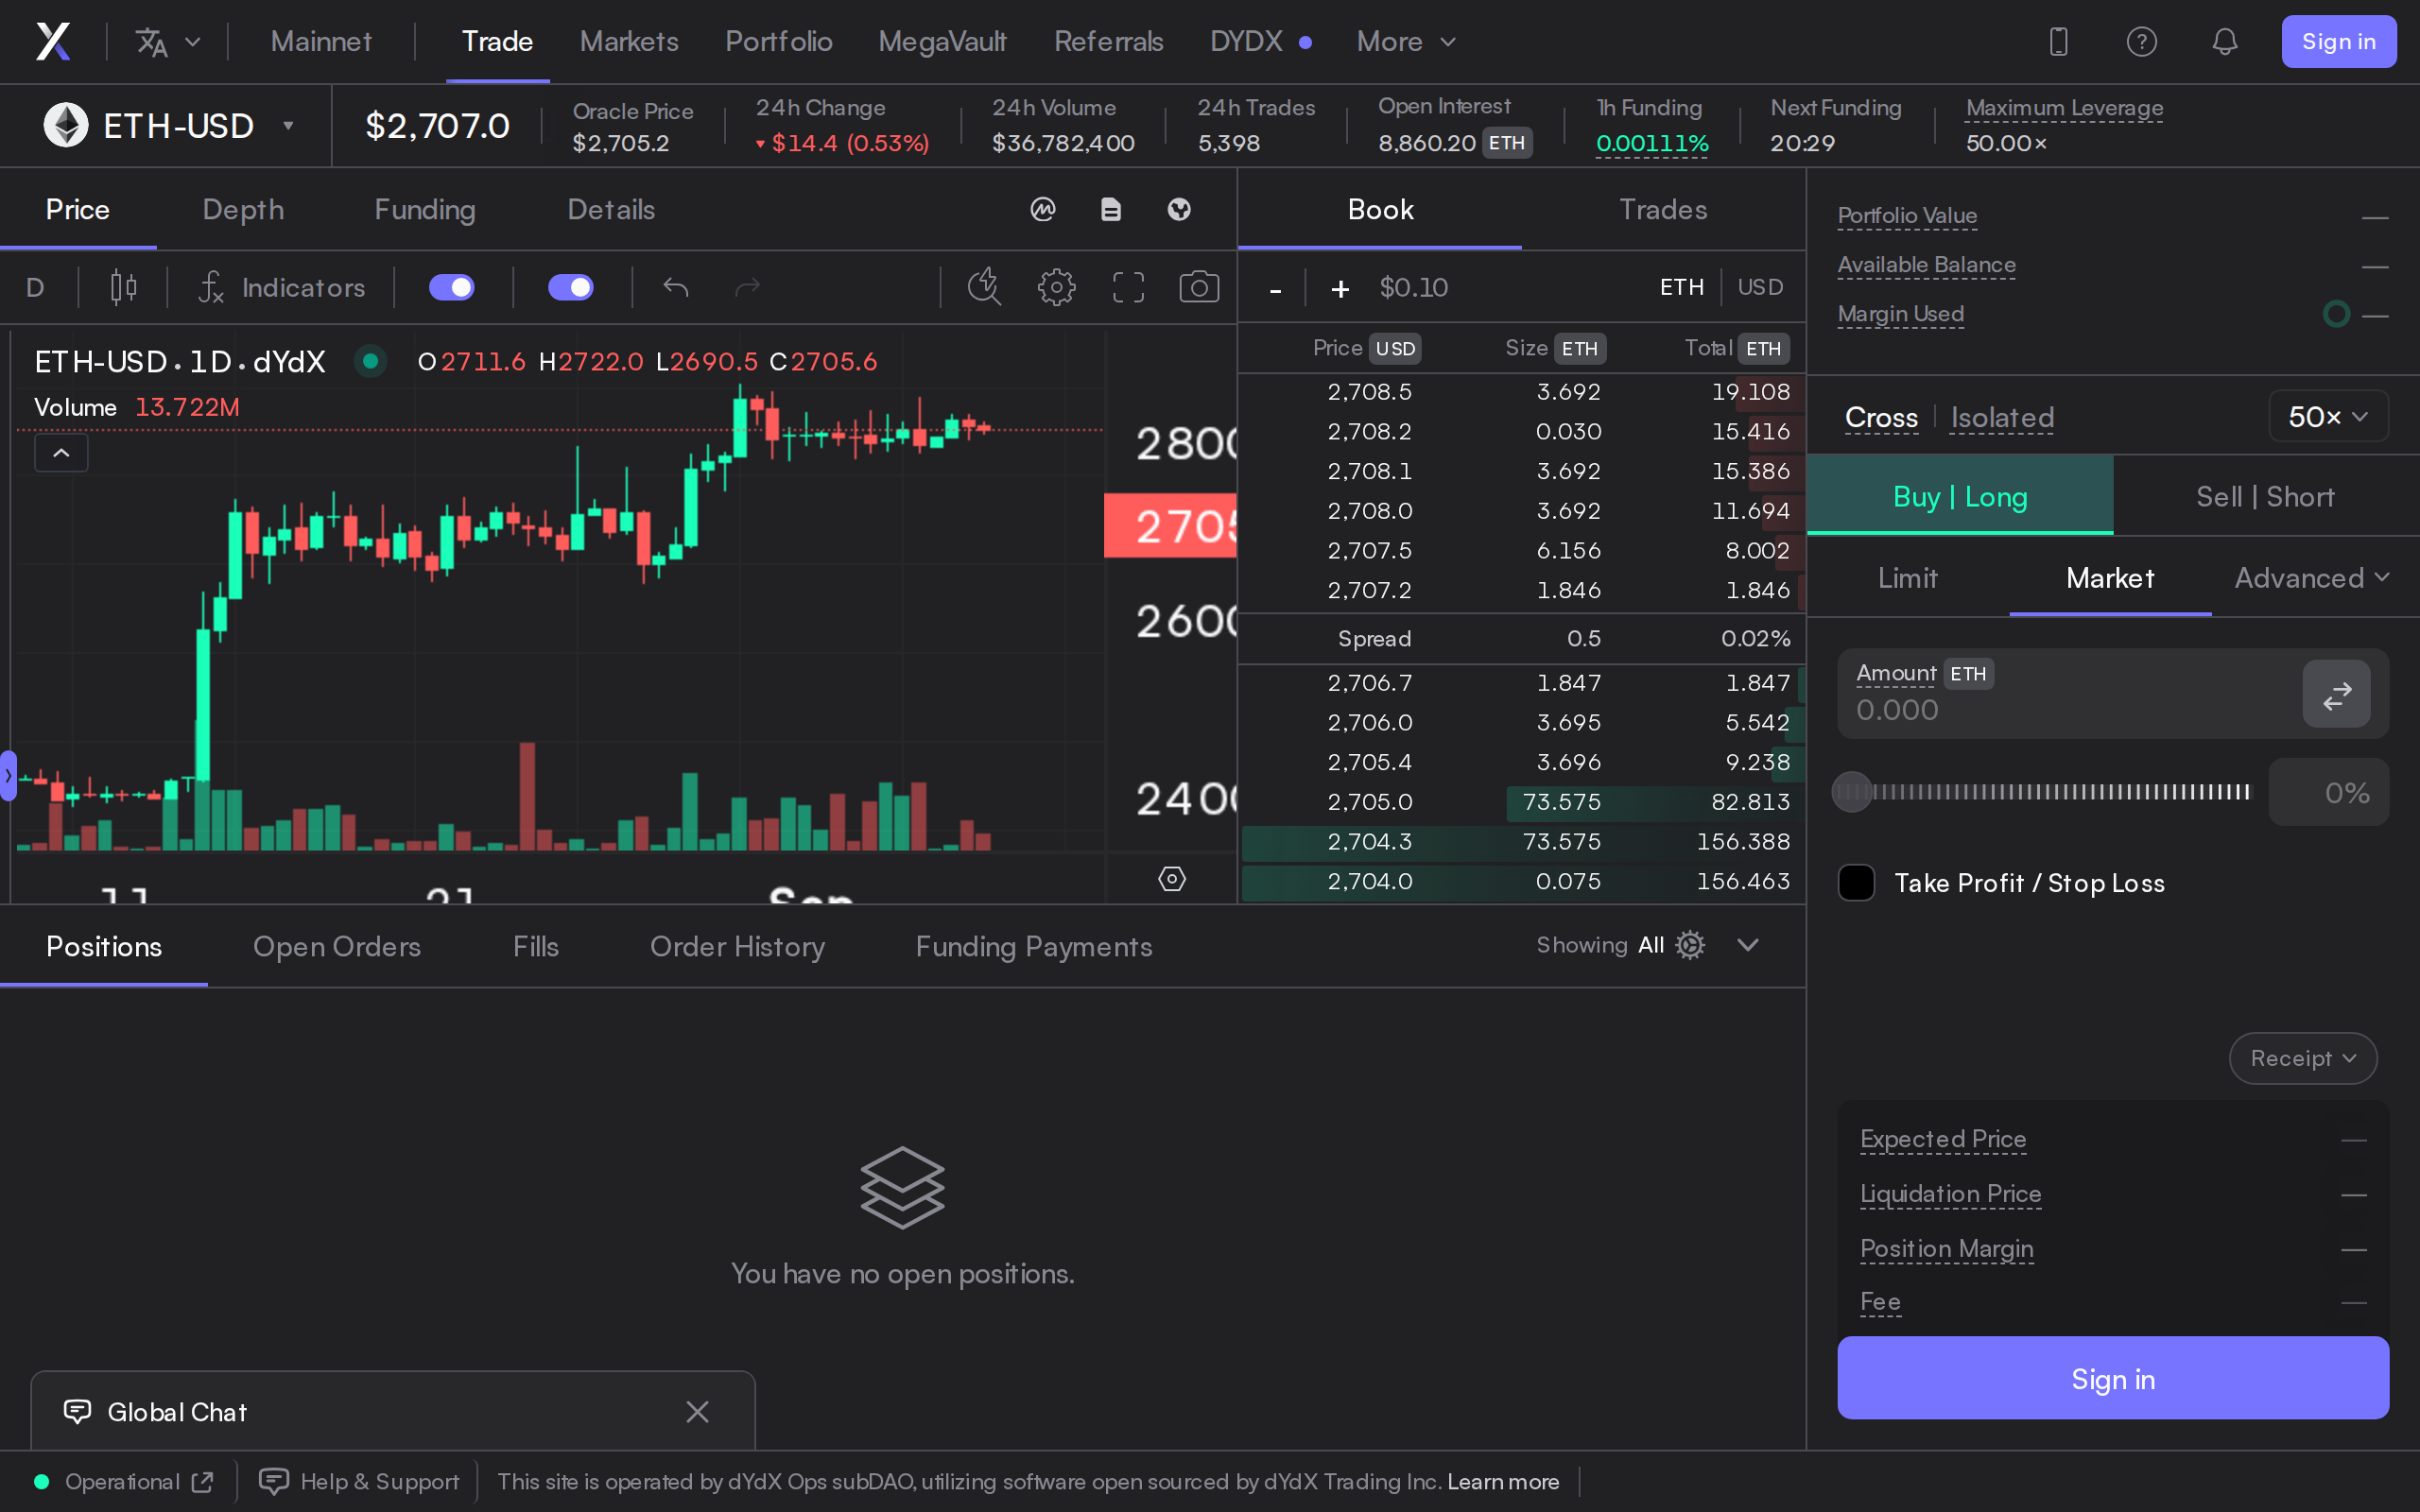This screenshot has width=2420, height=1512.
Task: View the Trades tab
Action: [1663, 209]
